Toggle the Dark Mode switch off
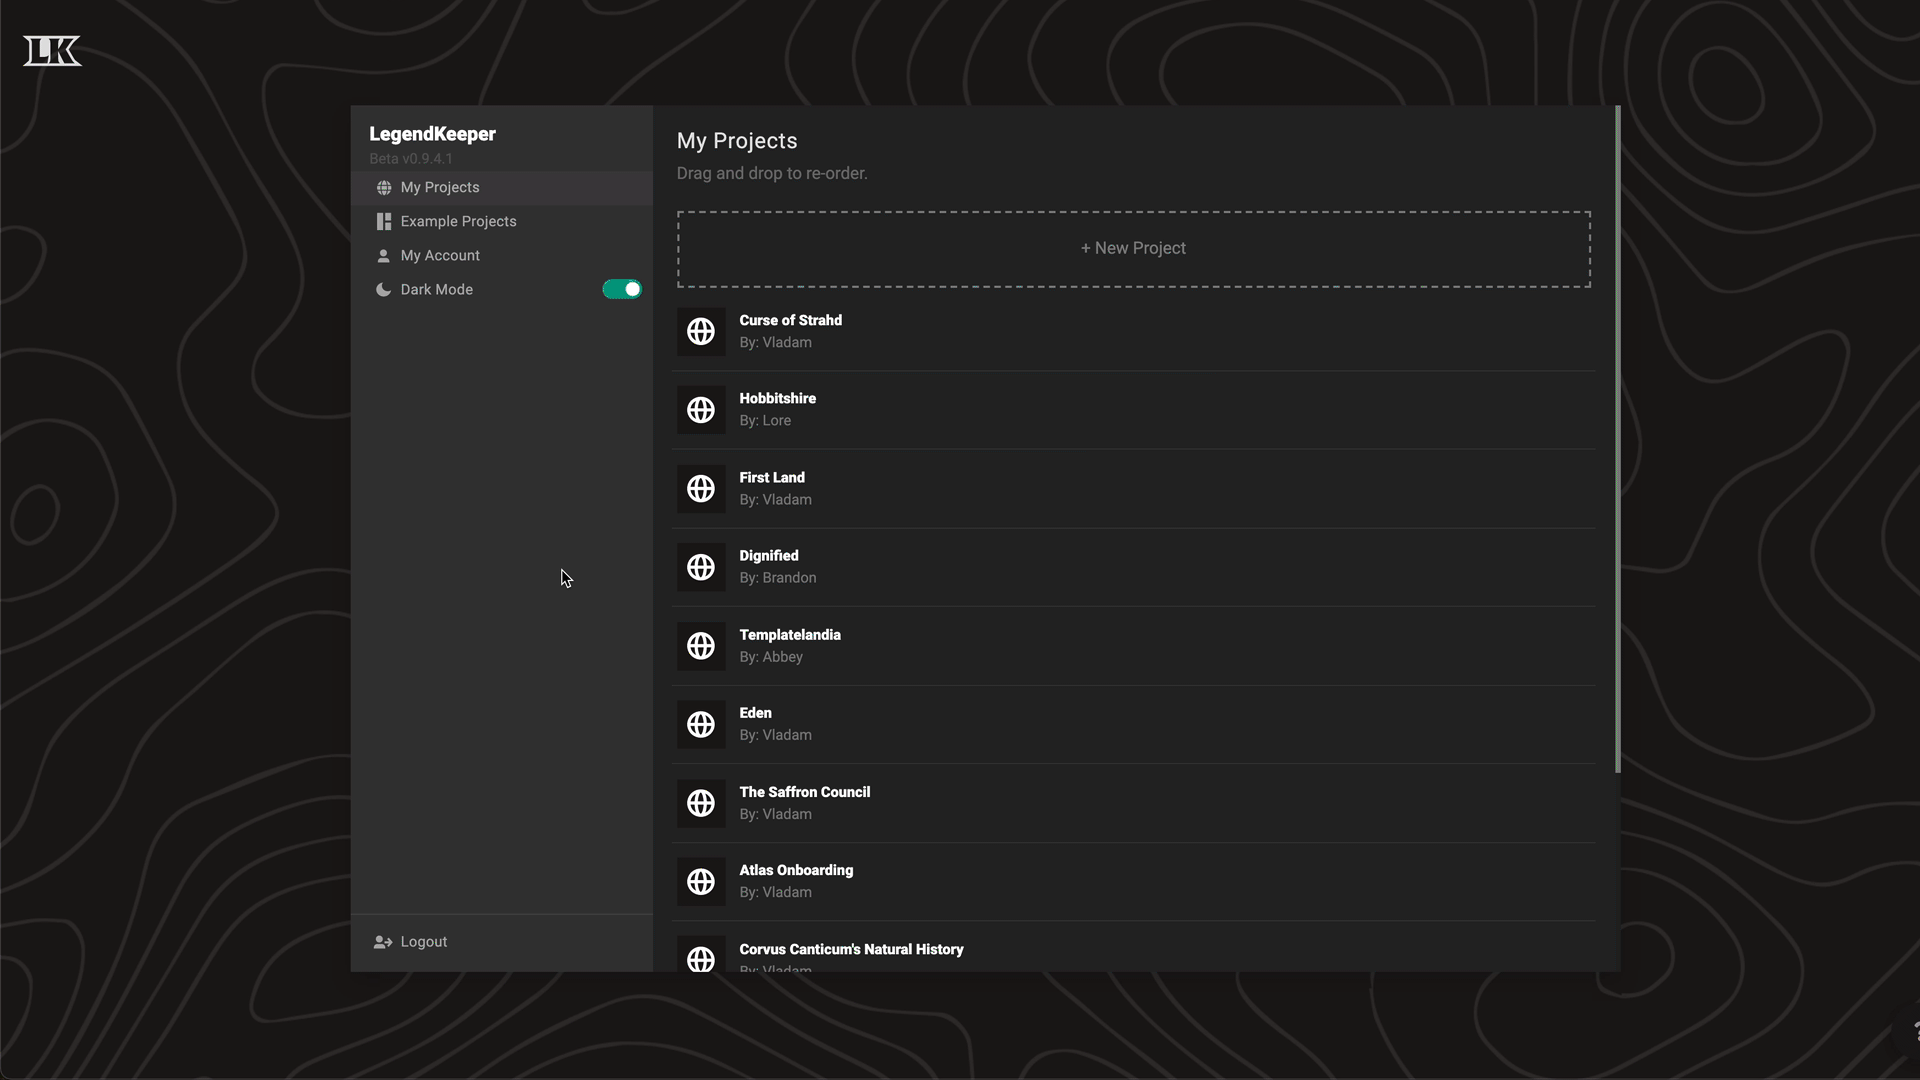 [x=621, y=289]
